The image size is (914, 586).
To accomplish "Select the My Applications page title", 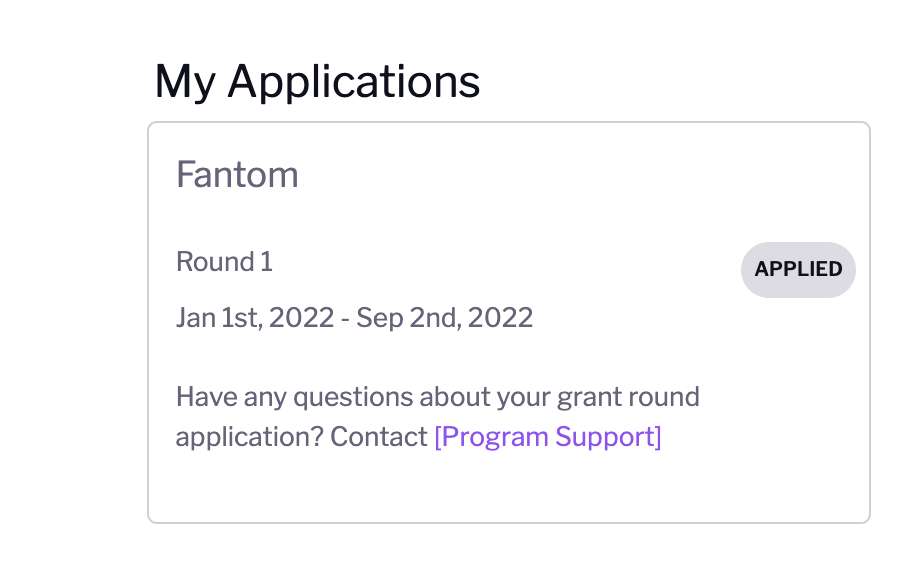I will pos(316,80).
